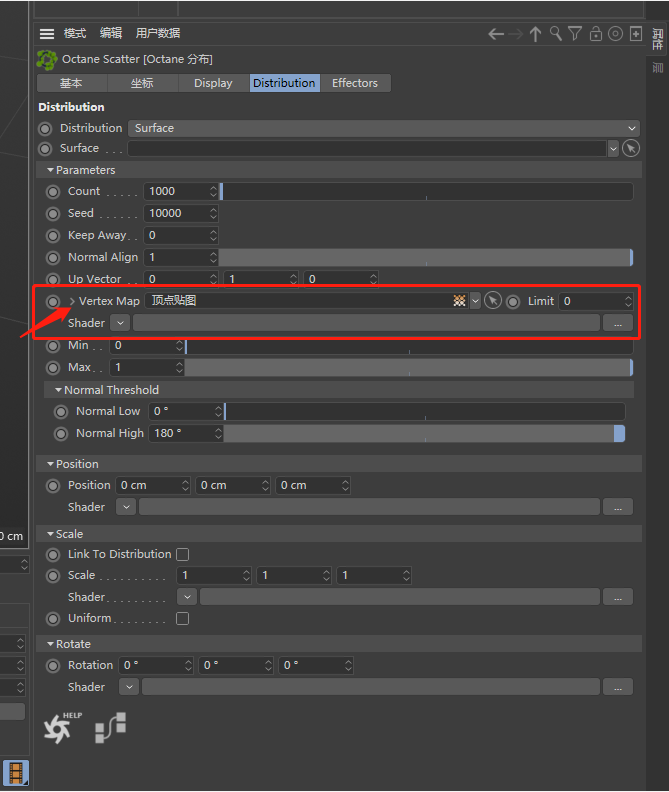Collapse the Position section
Viewport: 669px width, 792px height.
[x=51, y=464]
